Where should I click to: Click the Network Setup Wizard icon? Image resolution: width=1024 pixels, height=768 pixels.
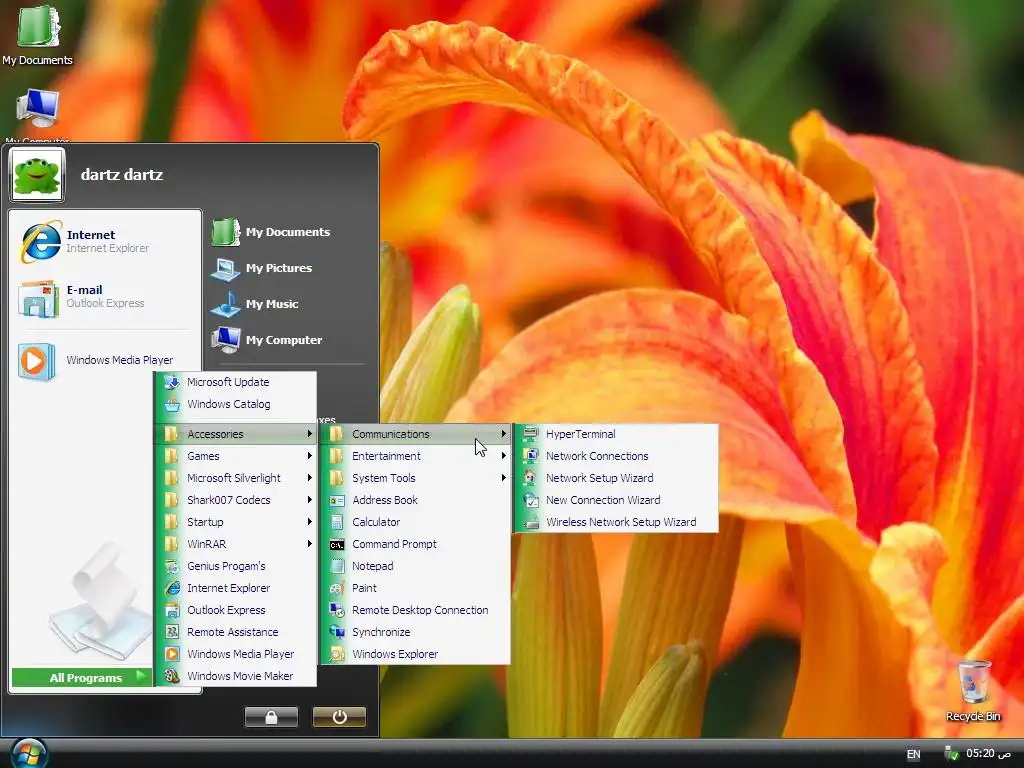click(532, 478)
